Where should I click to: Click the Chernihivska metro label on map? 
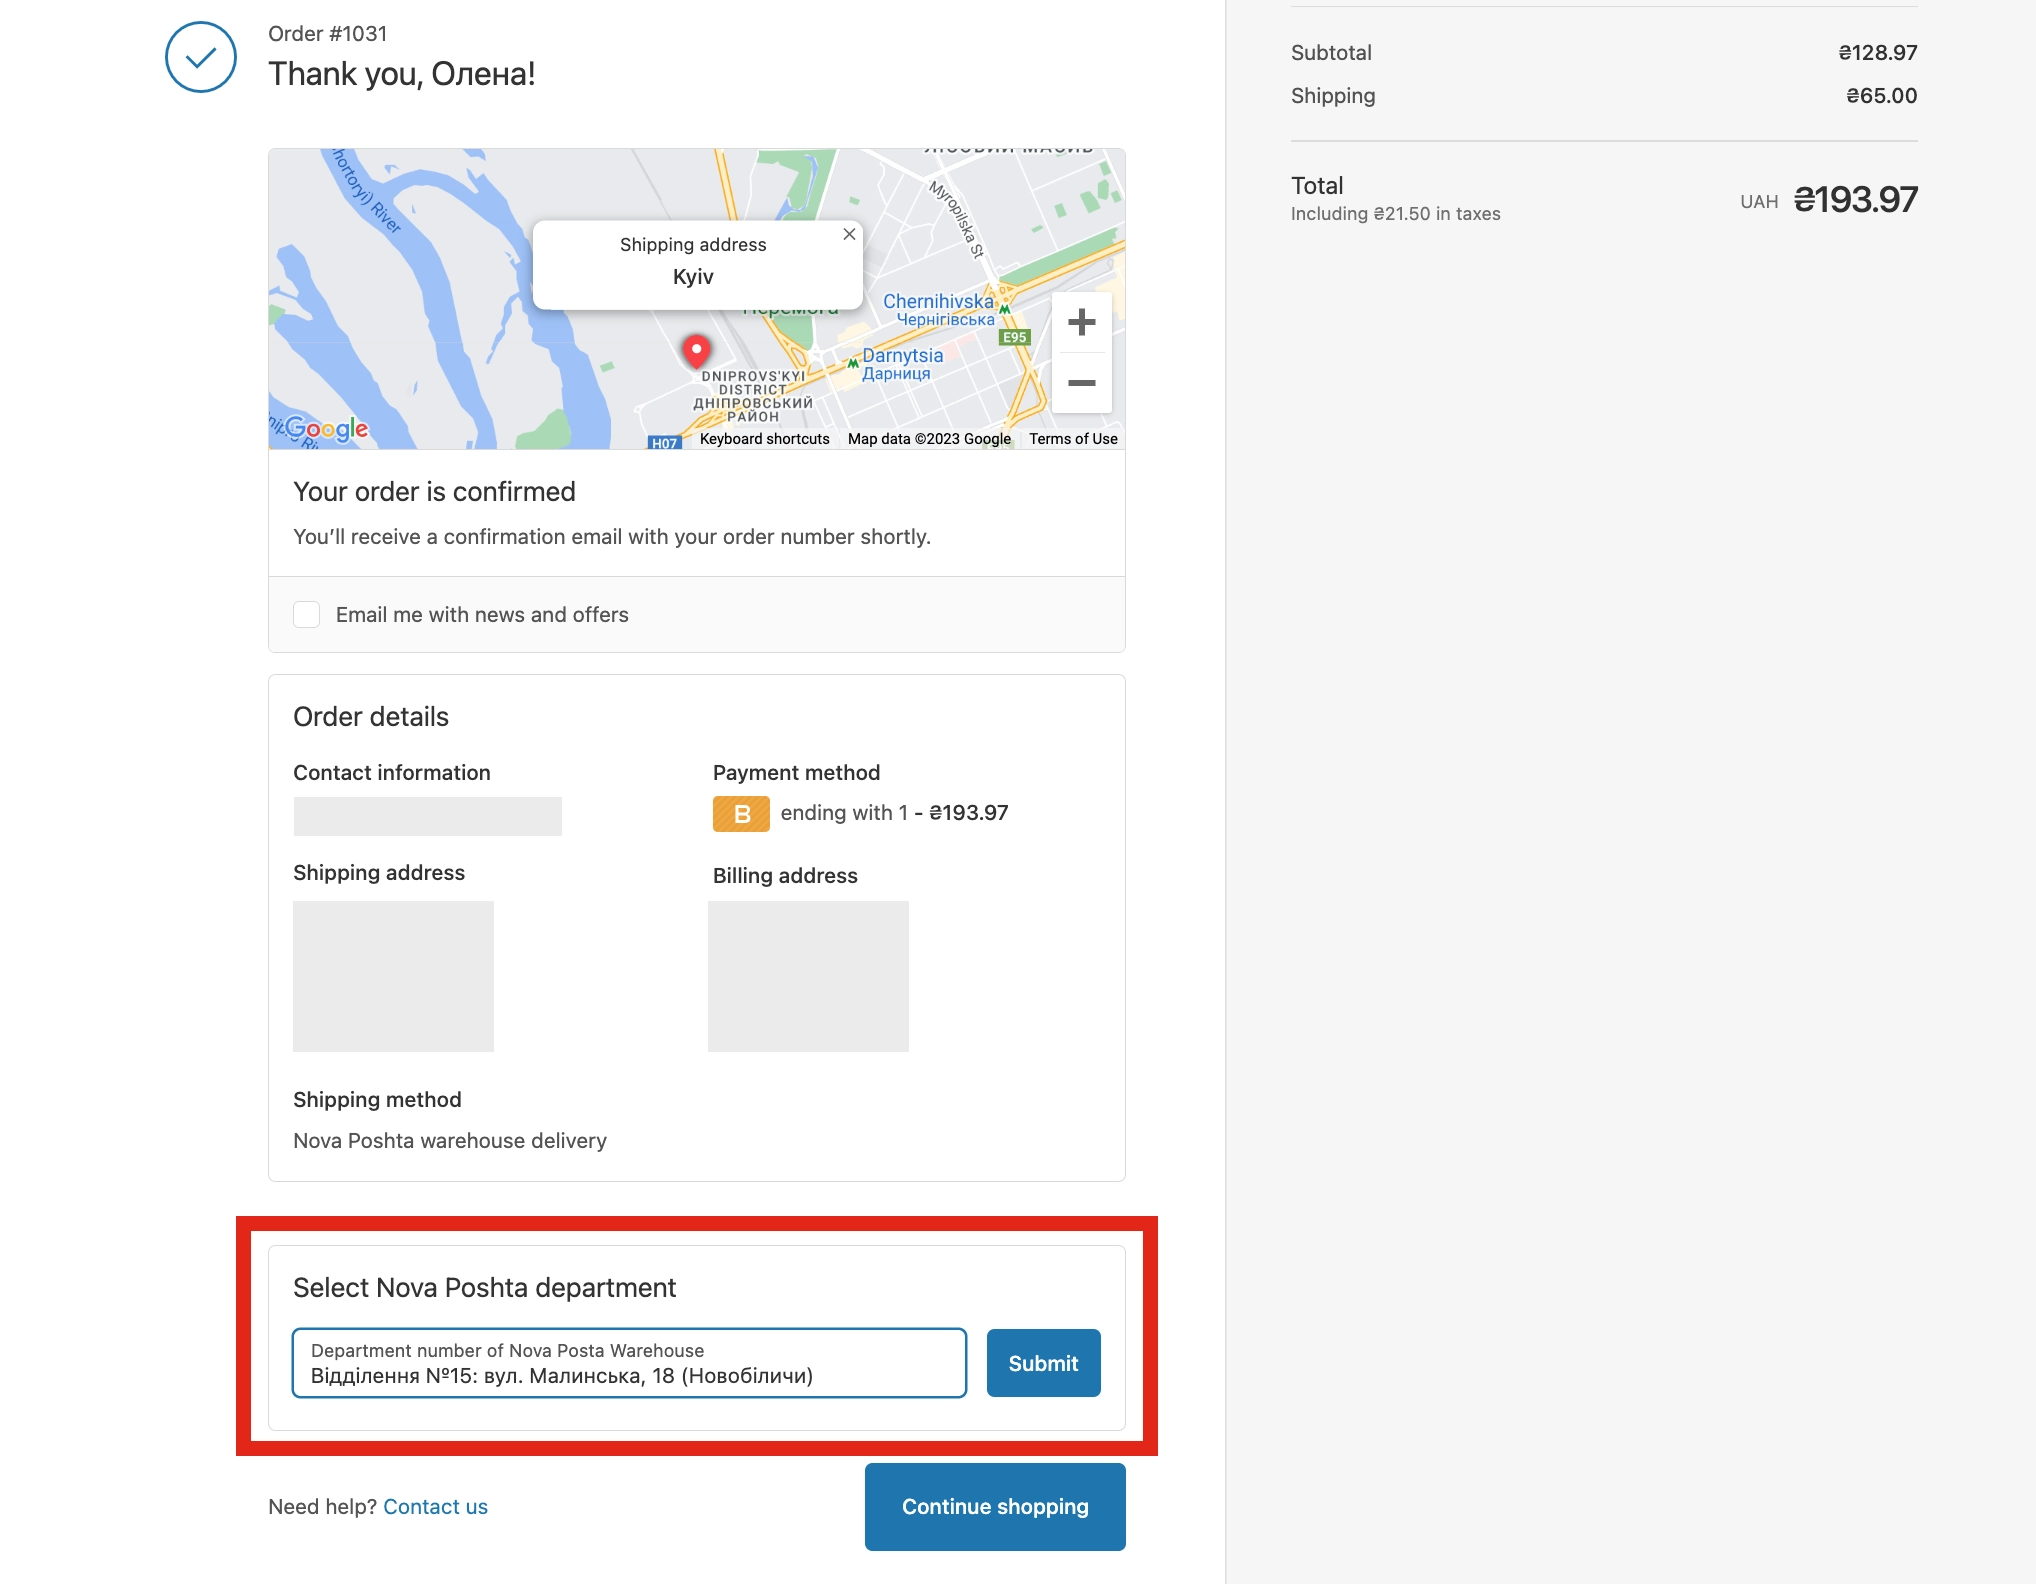click(x=939, y=310)
